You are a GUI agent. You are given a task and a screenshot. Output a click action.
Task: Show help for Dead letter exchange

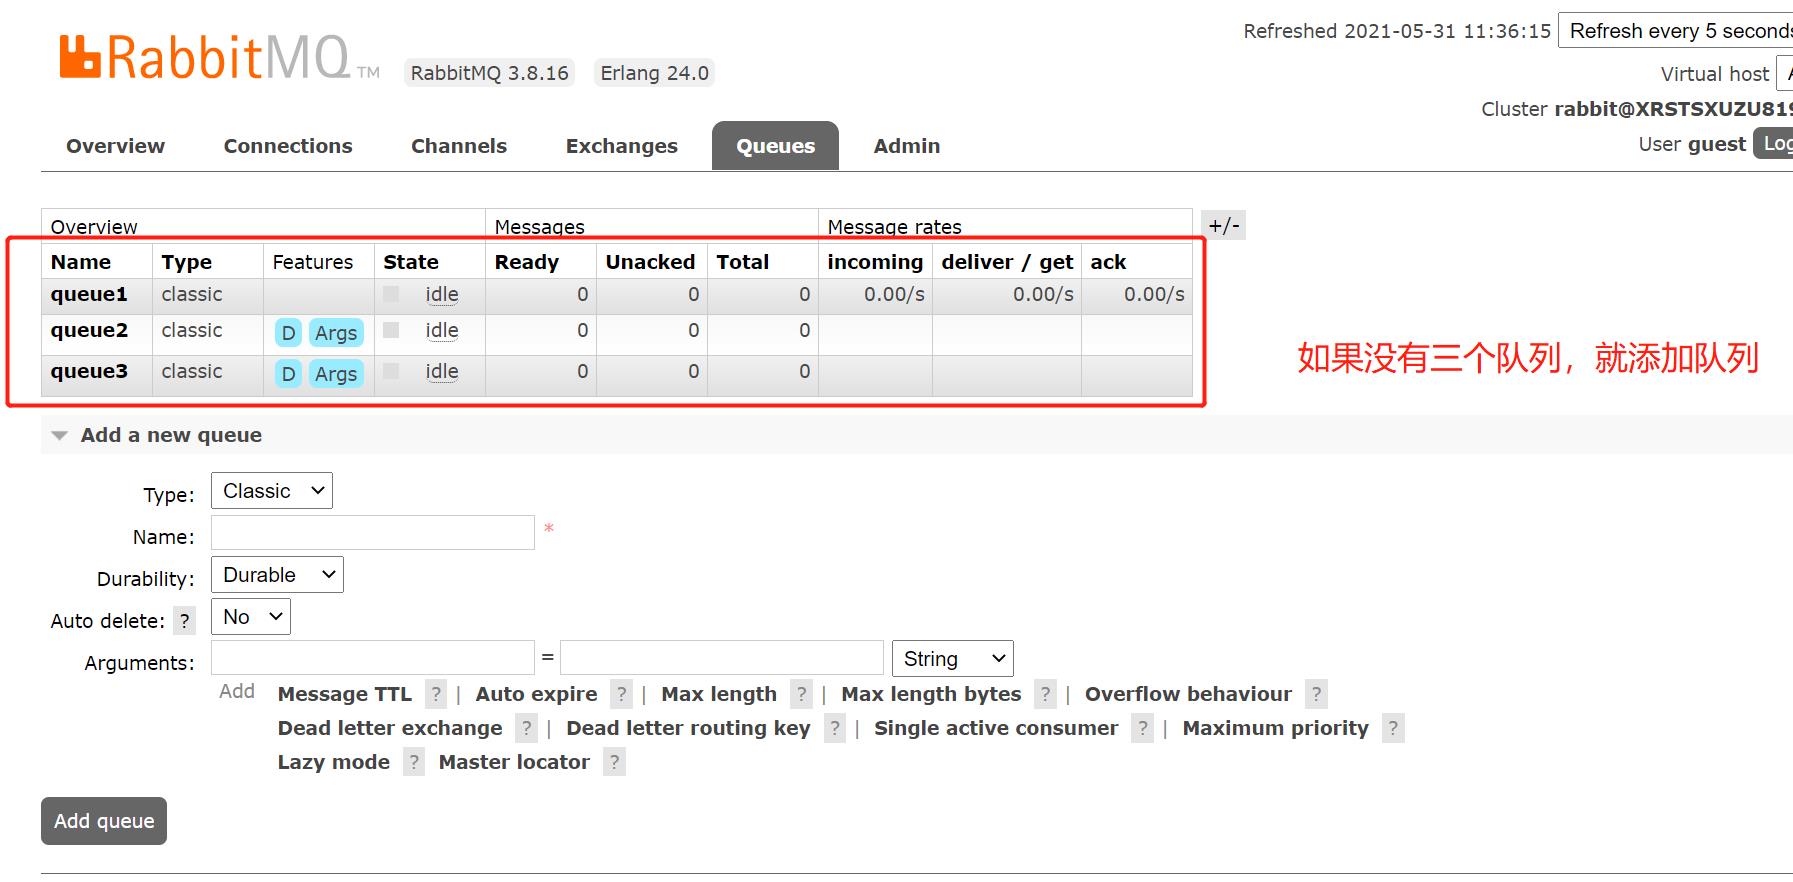(526, 728)
